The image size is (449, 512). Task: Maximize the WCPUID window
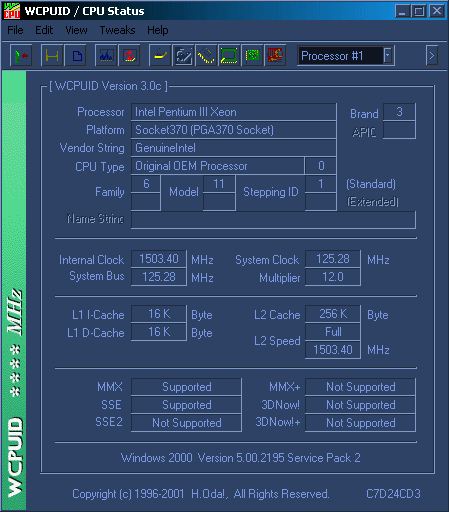419,11
